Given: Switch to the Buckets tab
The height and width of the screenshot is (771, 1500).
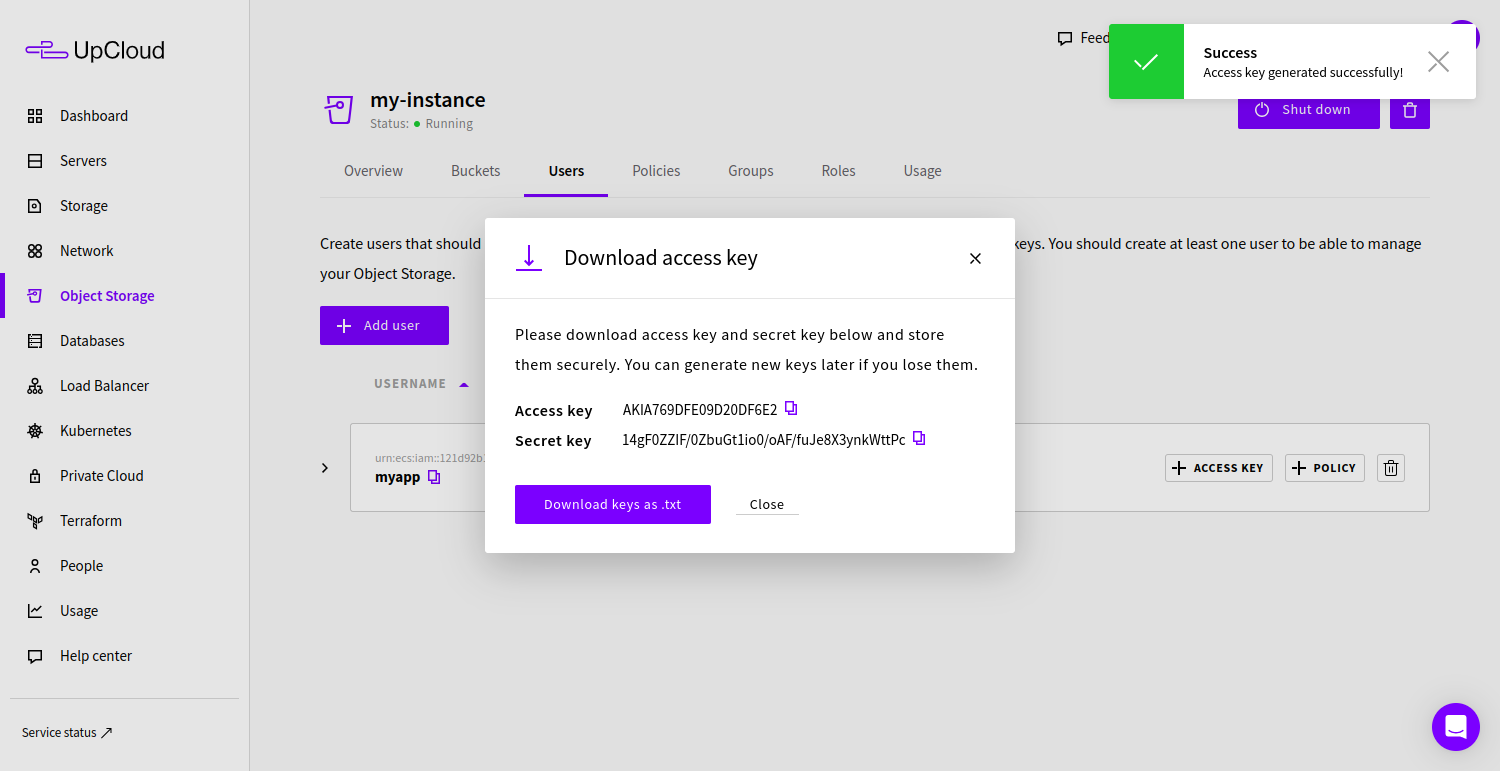Looking at the screenshot, I should tap(476, 171).
